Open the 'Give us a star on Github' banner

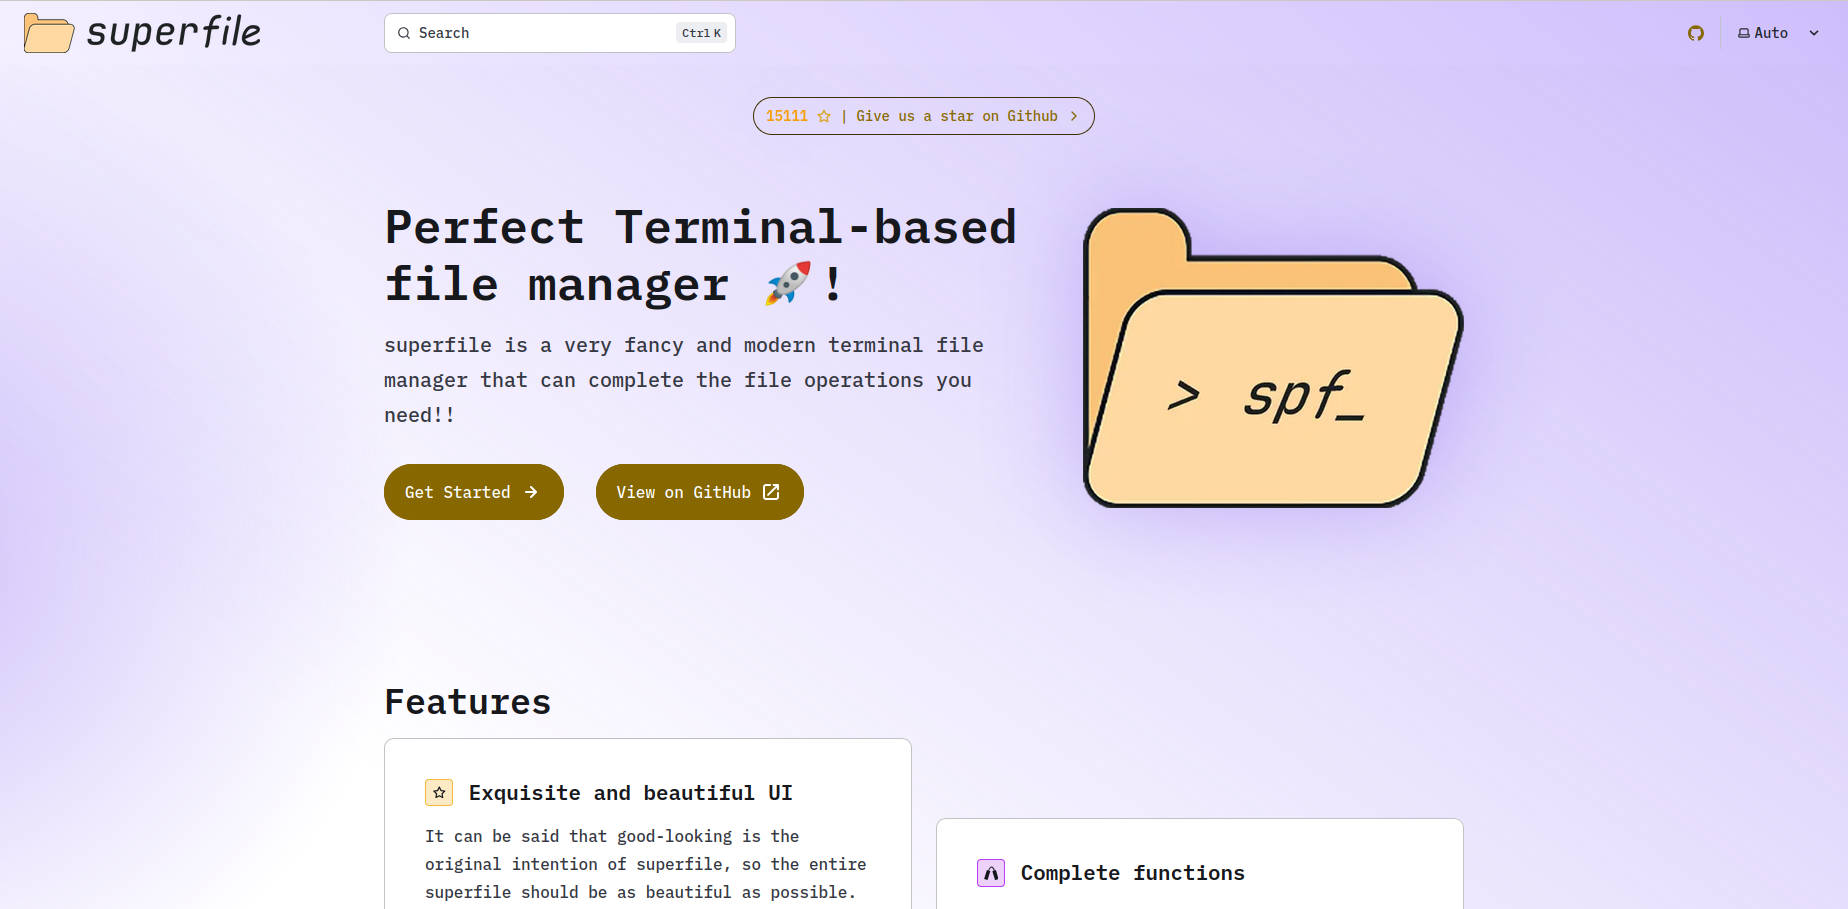click(x=955, y=116)
